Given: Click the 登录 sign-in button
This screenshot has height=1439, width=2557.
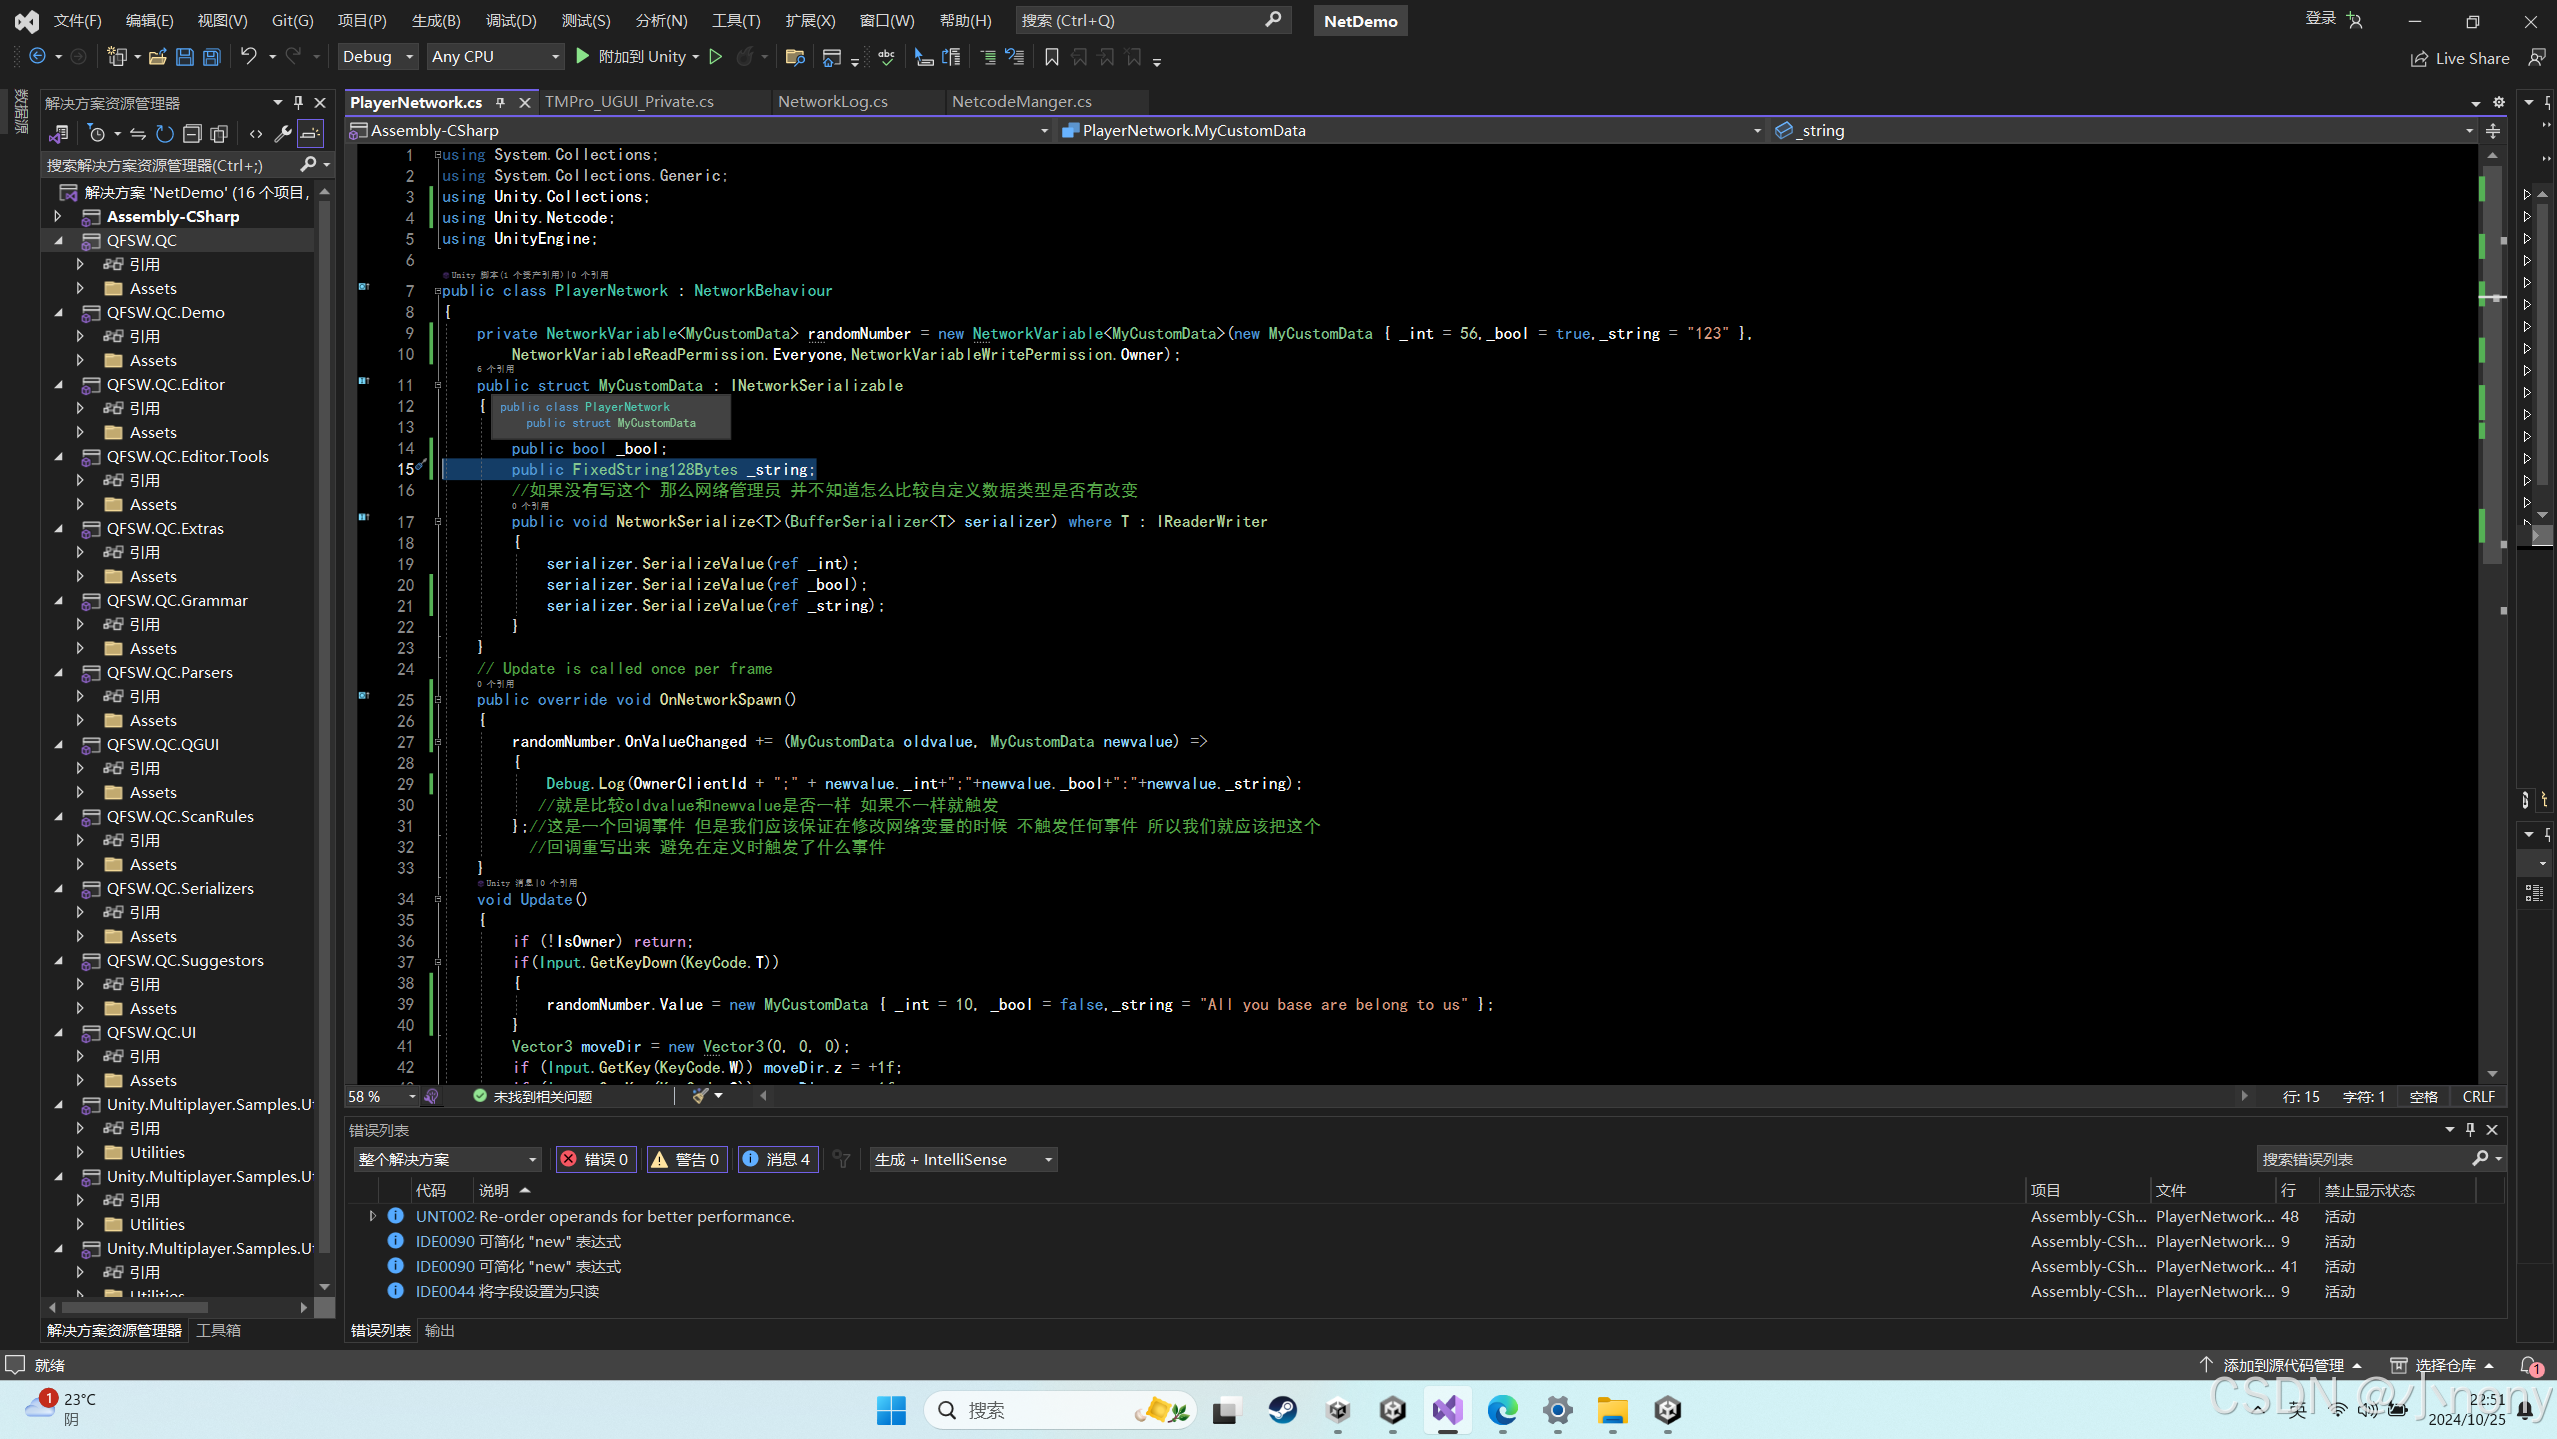Looking at the screenshot, I should (2322, 19).
